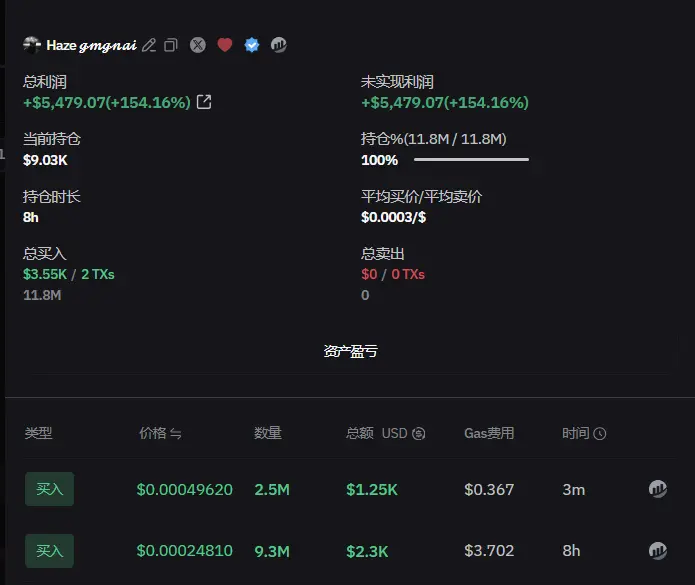695x585 pixels.
Task: Swap price unit via 价格 arrows icon
Action: pyautogui.click(x=176, y=433)
